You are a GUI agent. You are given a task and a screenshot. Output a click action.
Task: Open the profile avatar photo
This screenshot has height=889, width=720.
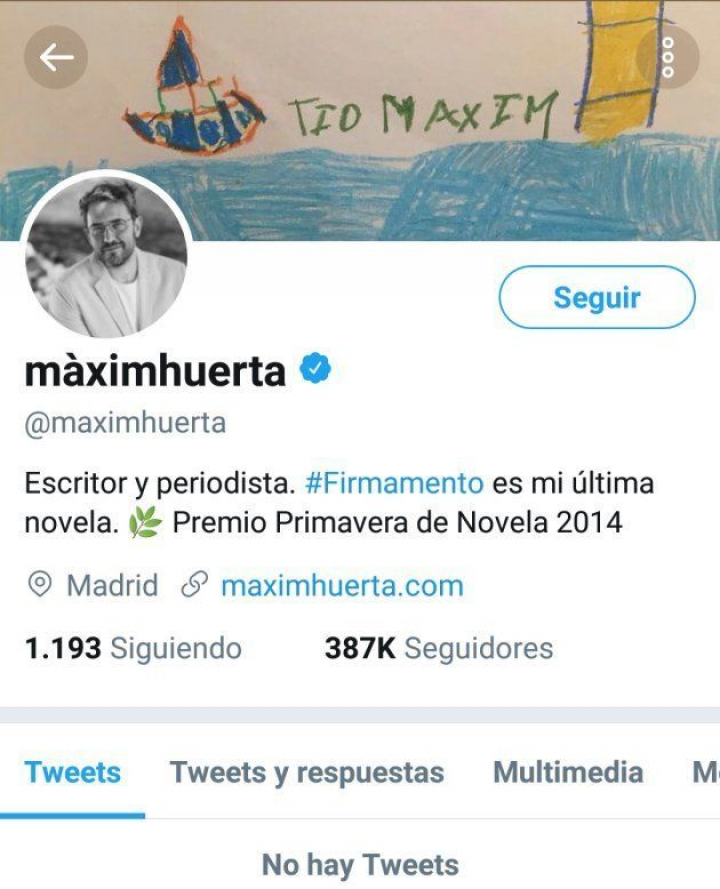tap(106, 255)
